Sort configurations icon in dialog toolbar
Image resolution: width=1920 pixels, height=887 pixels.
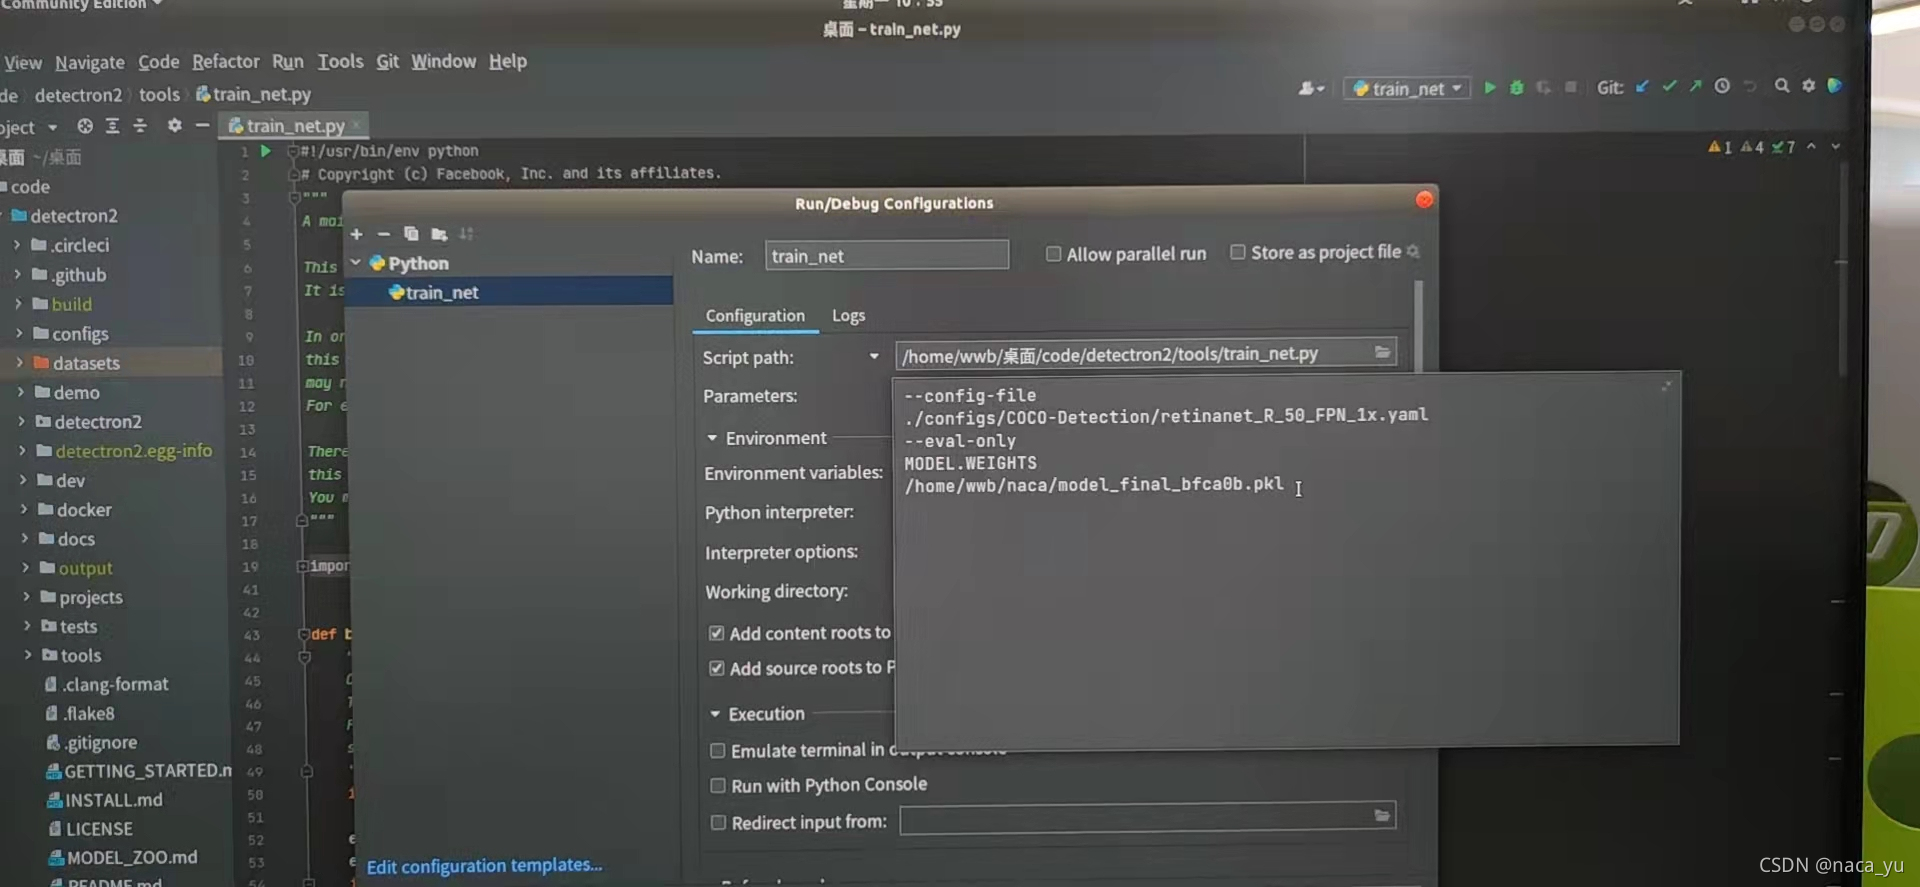[x=466, y=234]
